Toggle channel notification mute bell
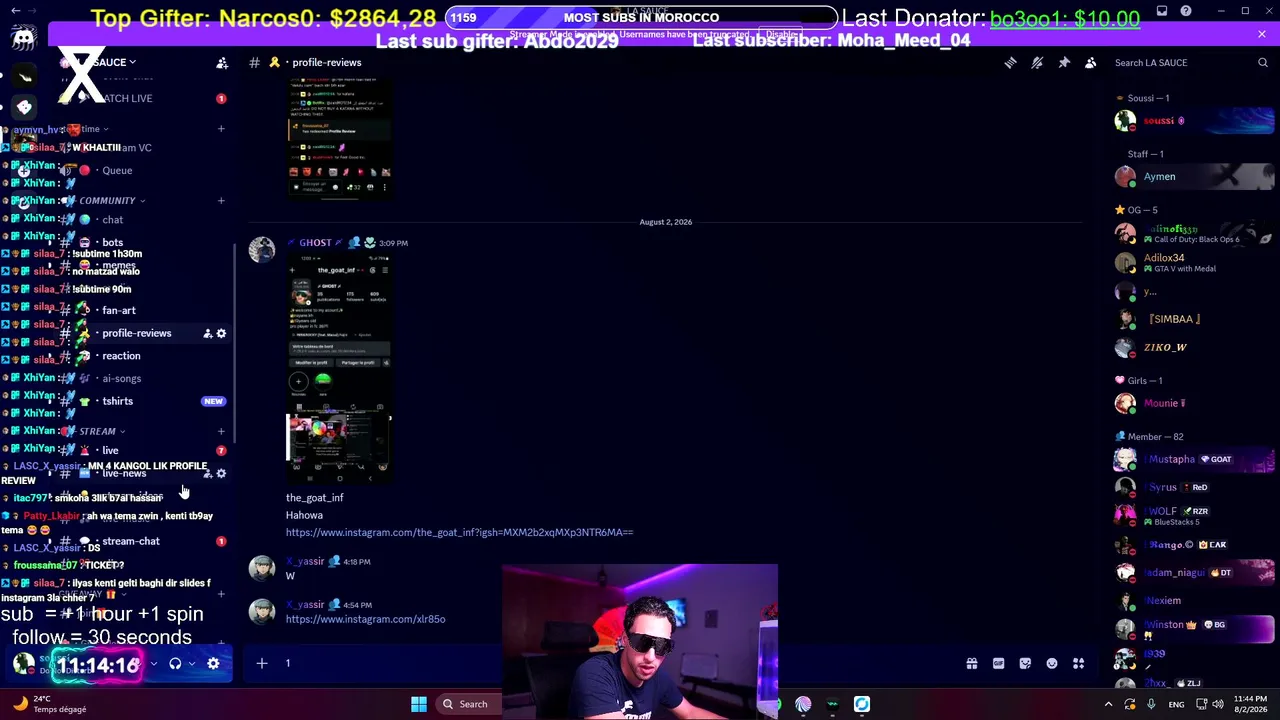This screenshot has width=1280, height=720. (x=1037, y=62)
